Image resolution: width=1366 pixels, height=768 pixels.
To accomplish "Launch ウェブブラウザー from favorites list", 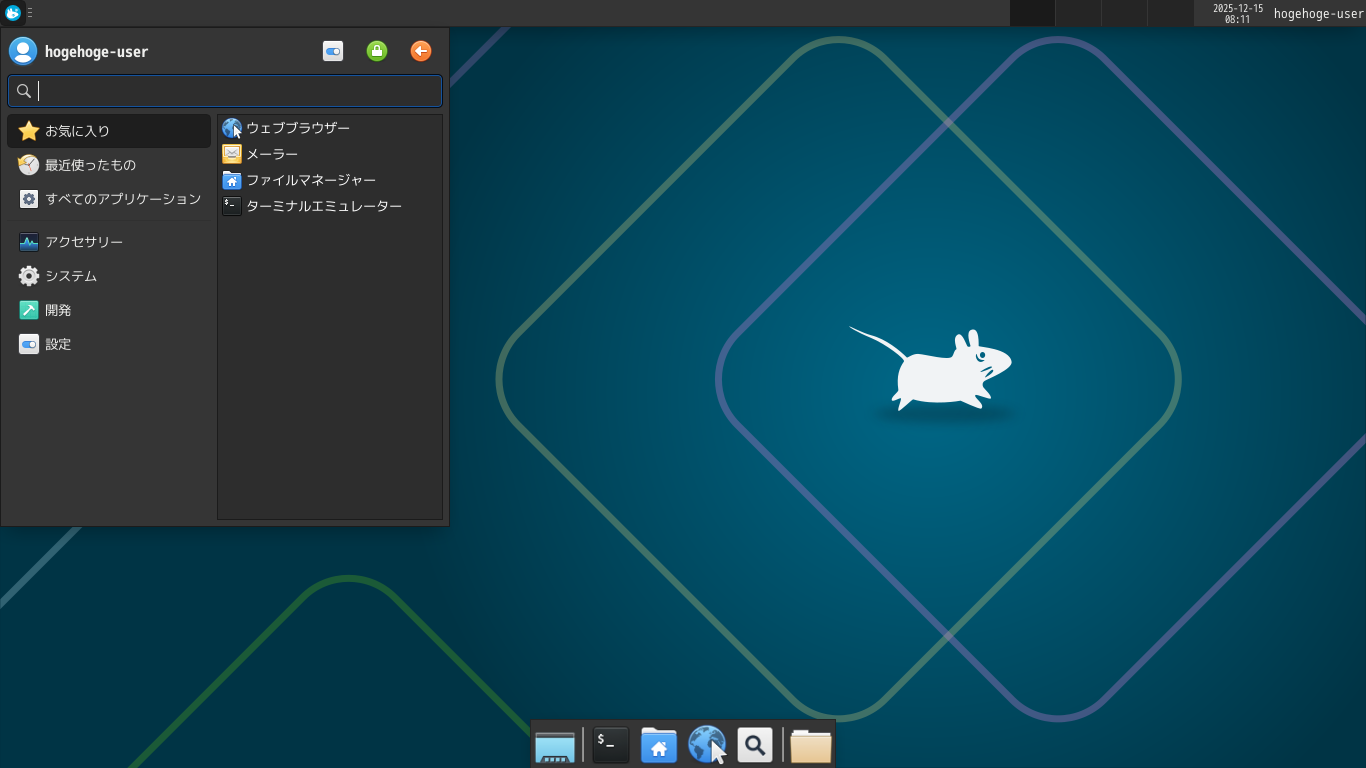I will [298, 128].
